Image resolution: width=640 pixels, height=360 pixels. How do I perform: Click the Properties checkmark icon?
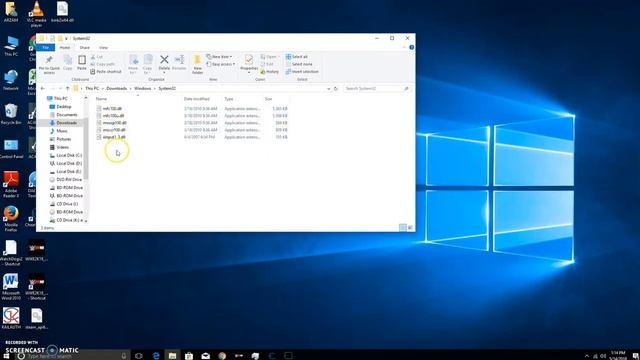[x=249, y=60]
